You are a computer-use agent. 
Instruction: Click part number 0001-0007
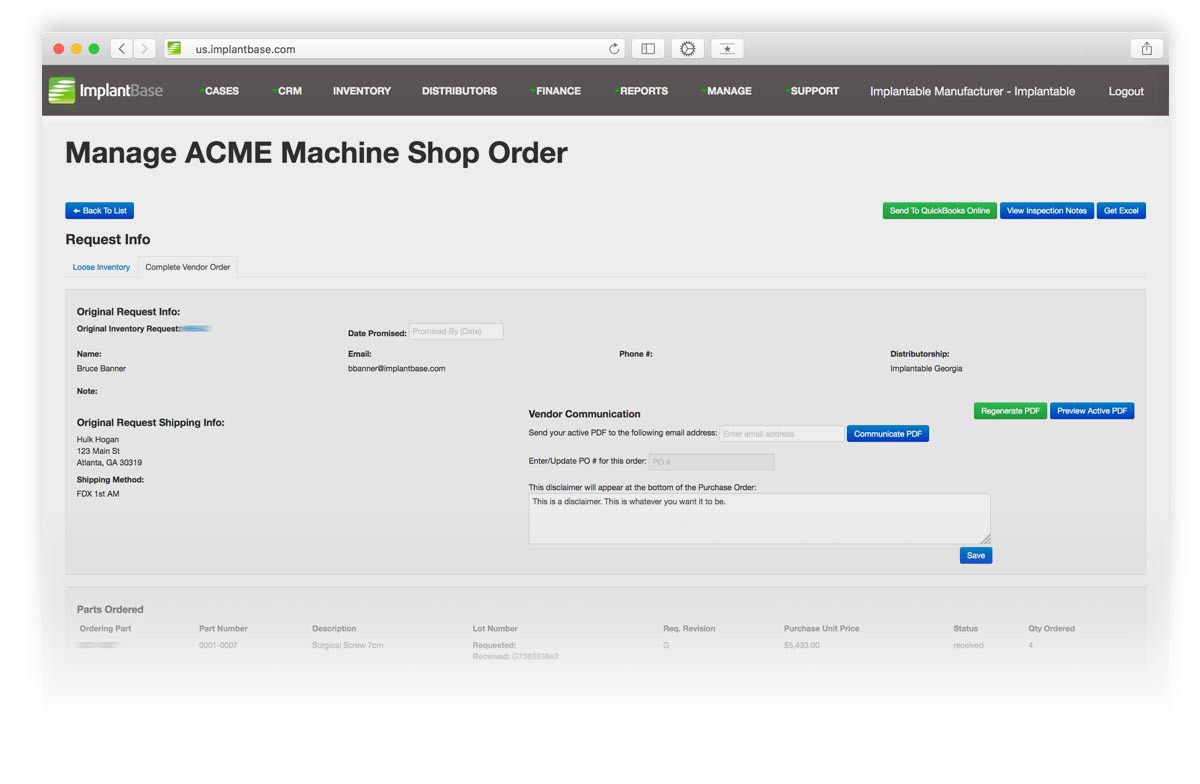[x=218, y=646]
